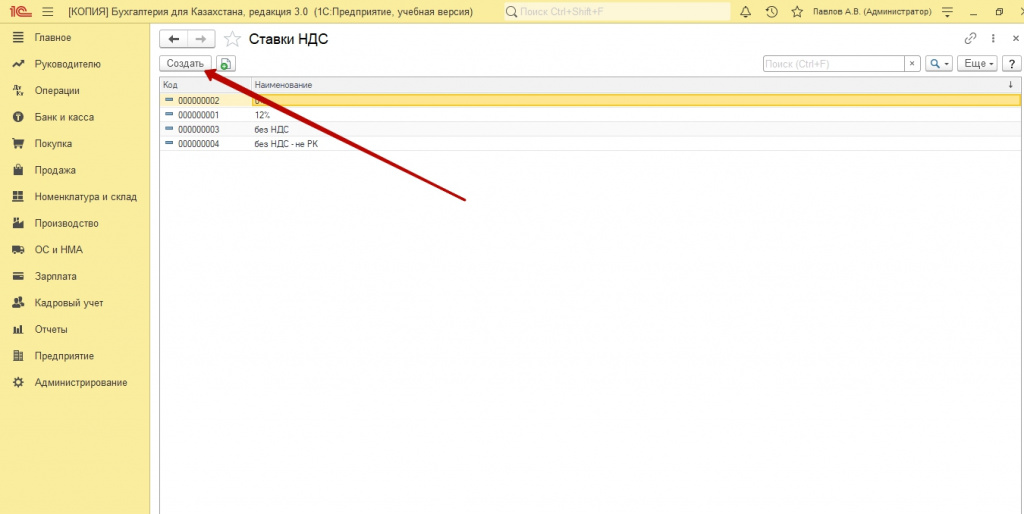Select row with code 000000002
Image resolution: width=1024 pixels, height=514 pixels.
pyautogui.click(x=199, y=101)
